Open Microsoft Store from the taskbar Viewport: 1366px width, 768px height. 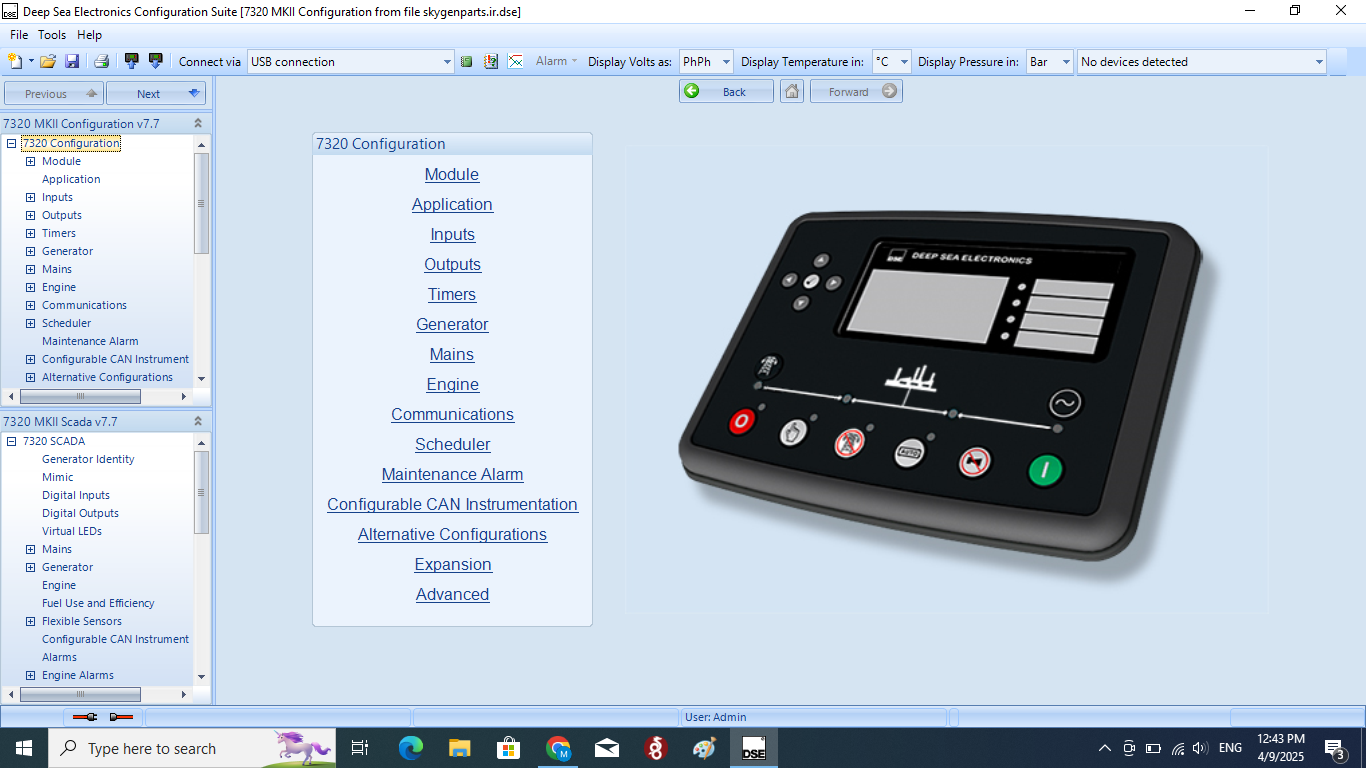[x=508, y=748]
